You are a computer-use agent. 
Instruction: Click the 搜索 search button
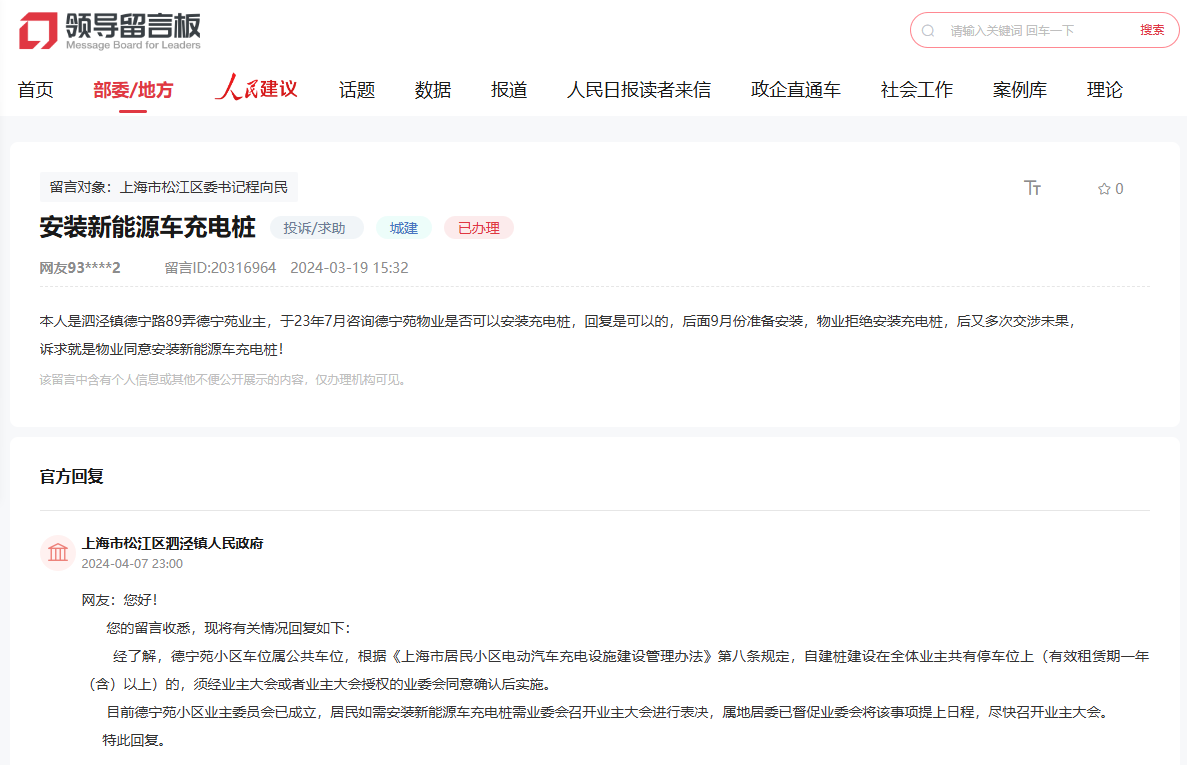coord(1152,30)
